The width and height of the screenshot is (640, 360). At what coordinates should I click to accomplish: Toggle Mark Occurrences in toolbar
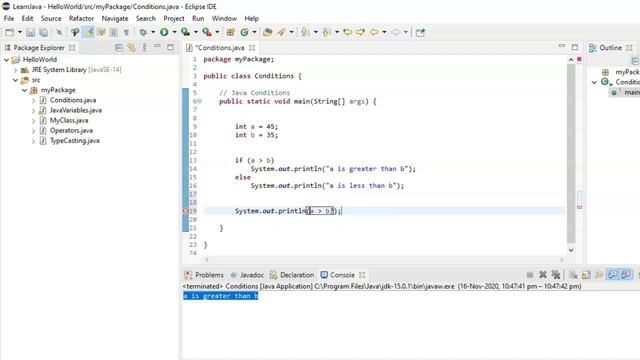tap(89, 32)
